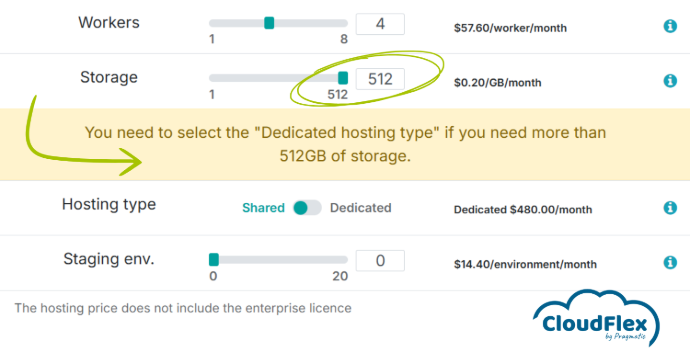The width and height of the screenshot is (690, 364).
Task: Select the Shared hosting label
Action: pyautogui.click(x=263, y=208)
